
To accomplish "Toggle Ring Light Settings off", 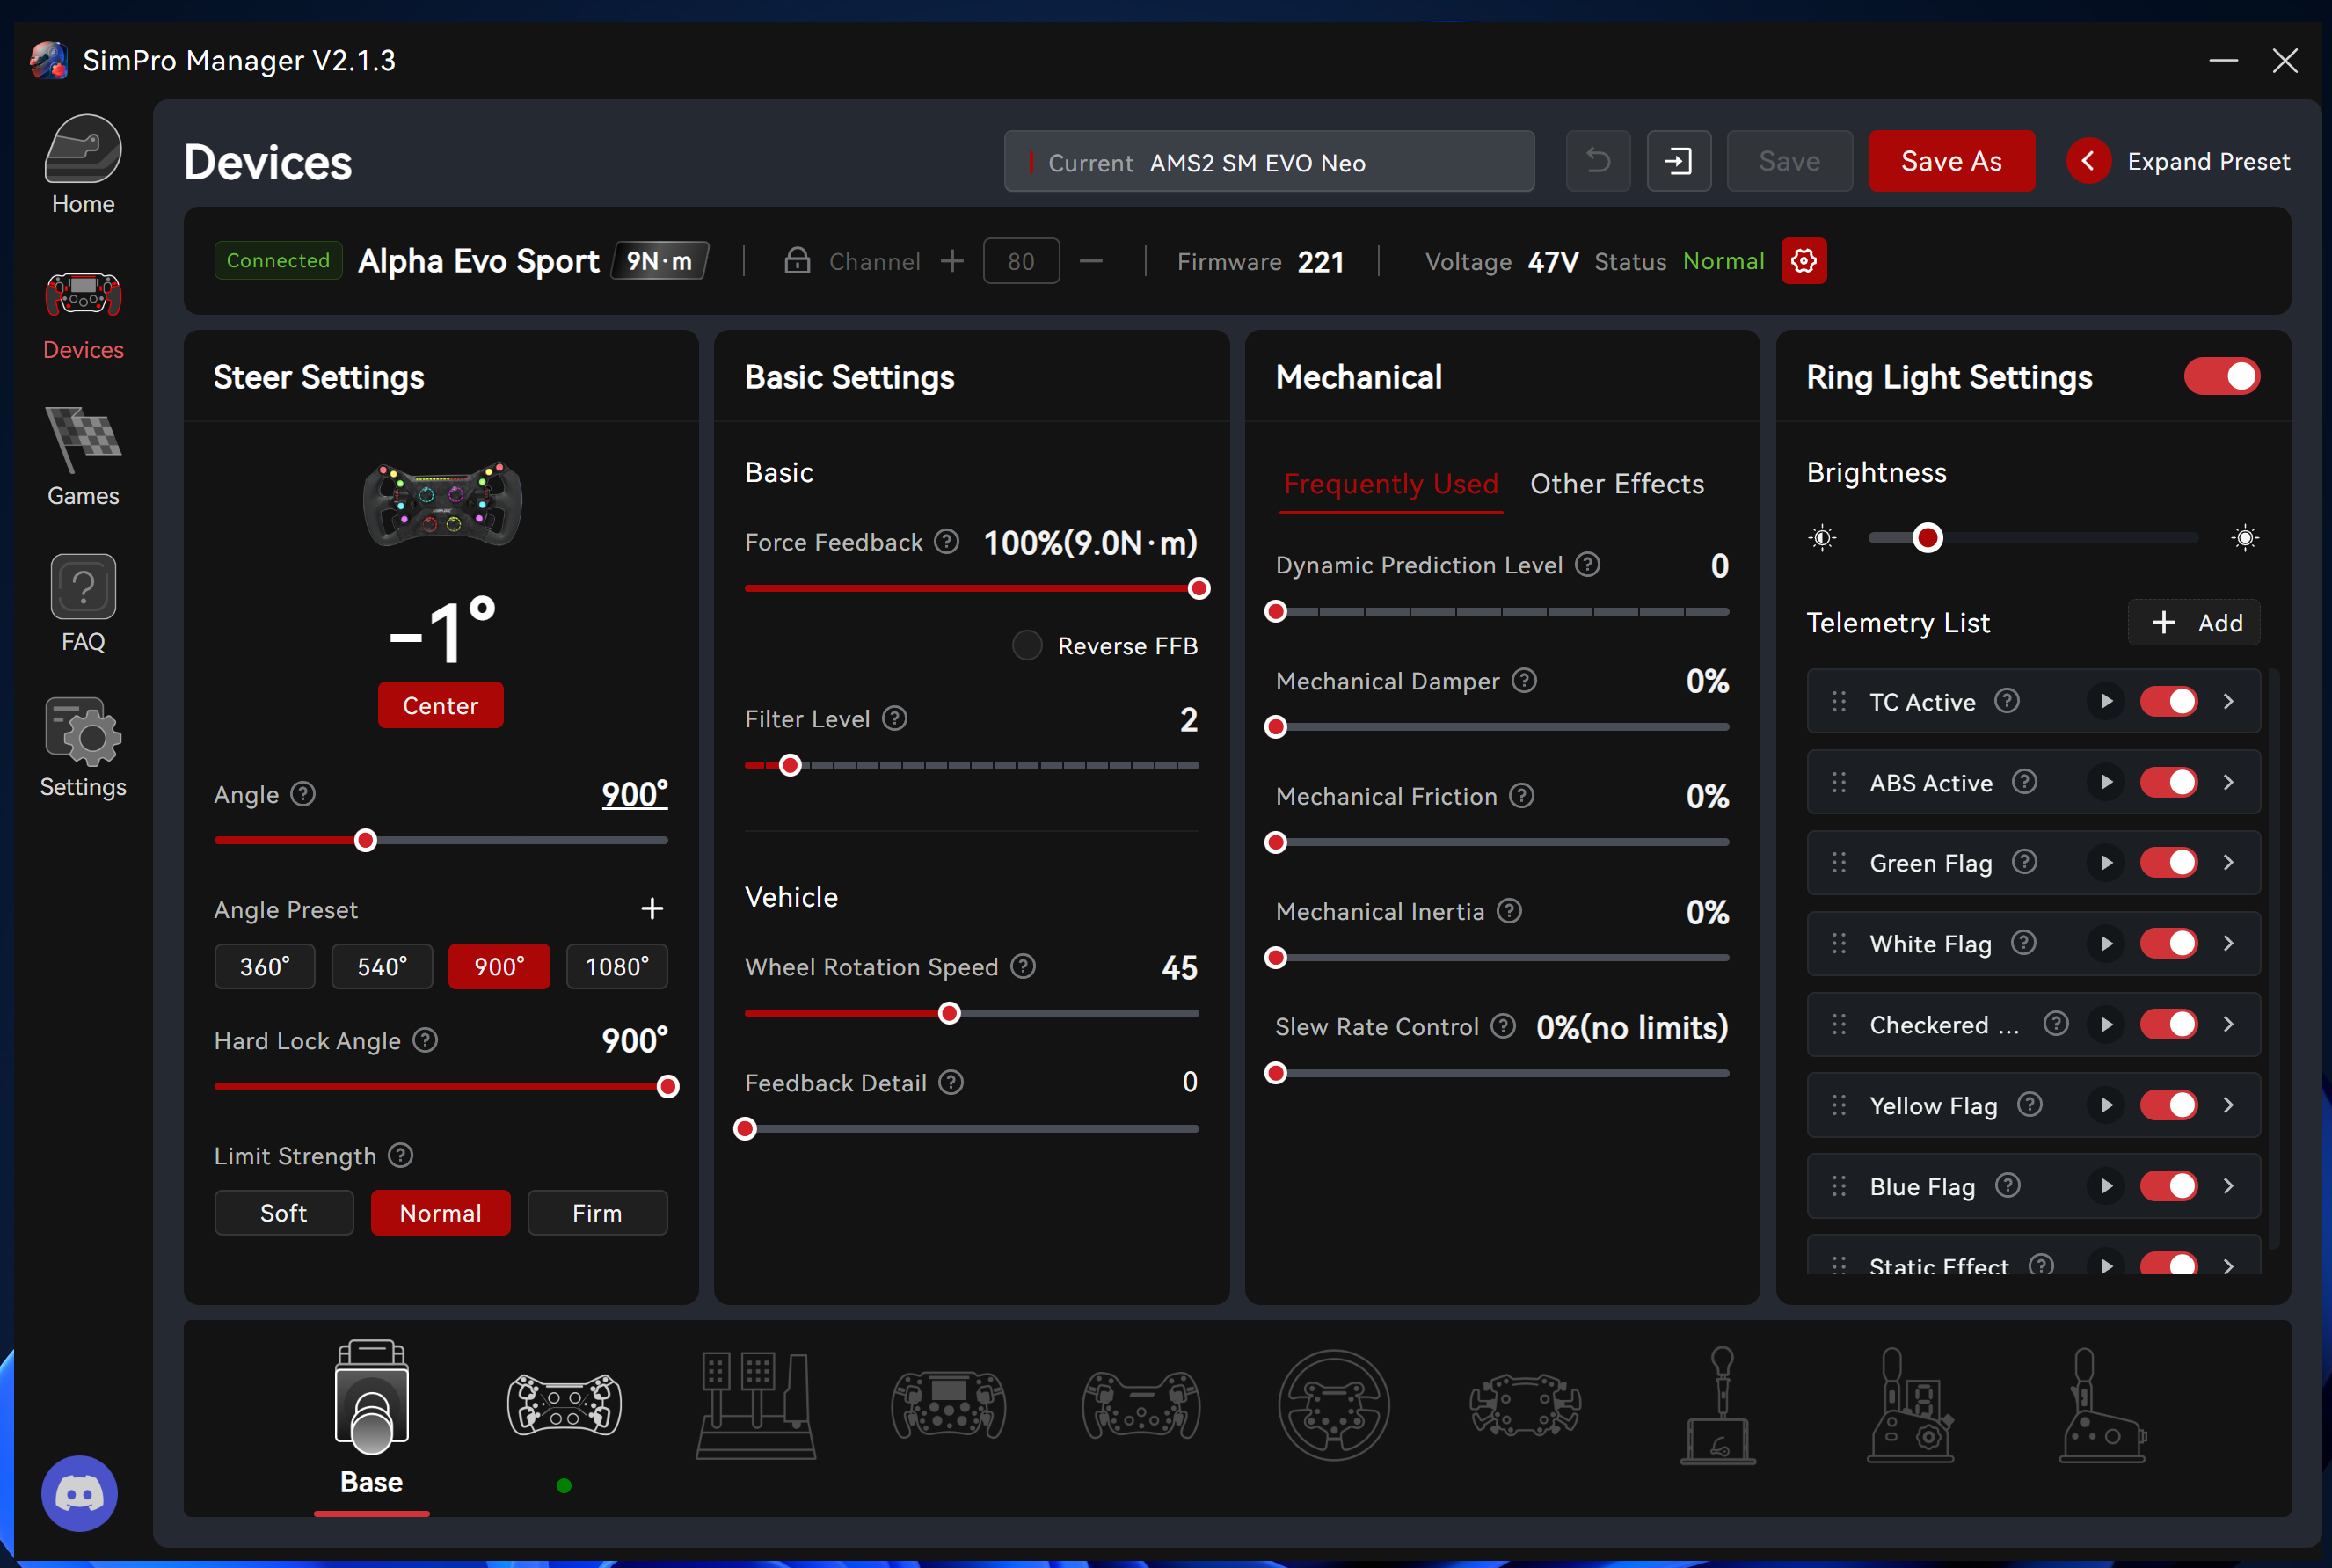I will tap(2222, 377).
